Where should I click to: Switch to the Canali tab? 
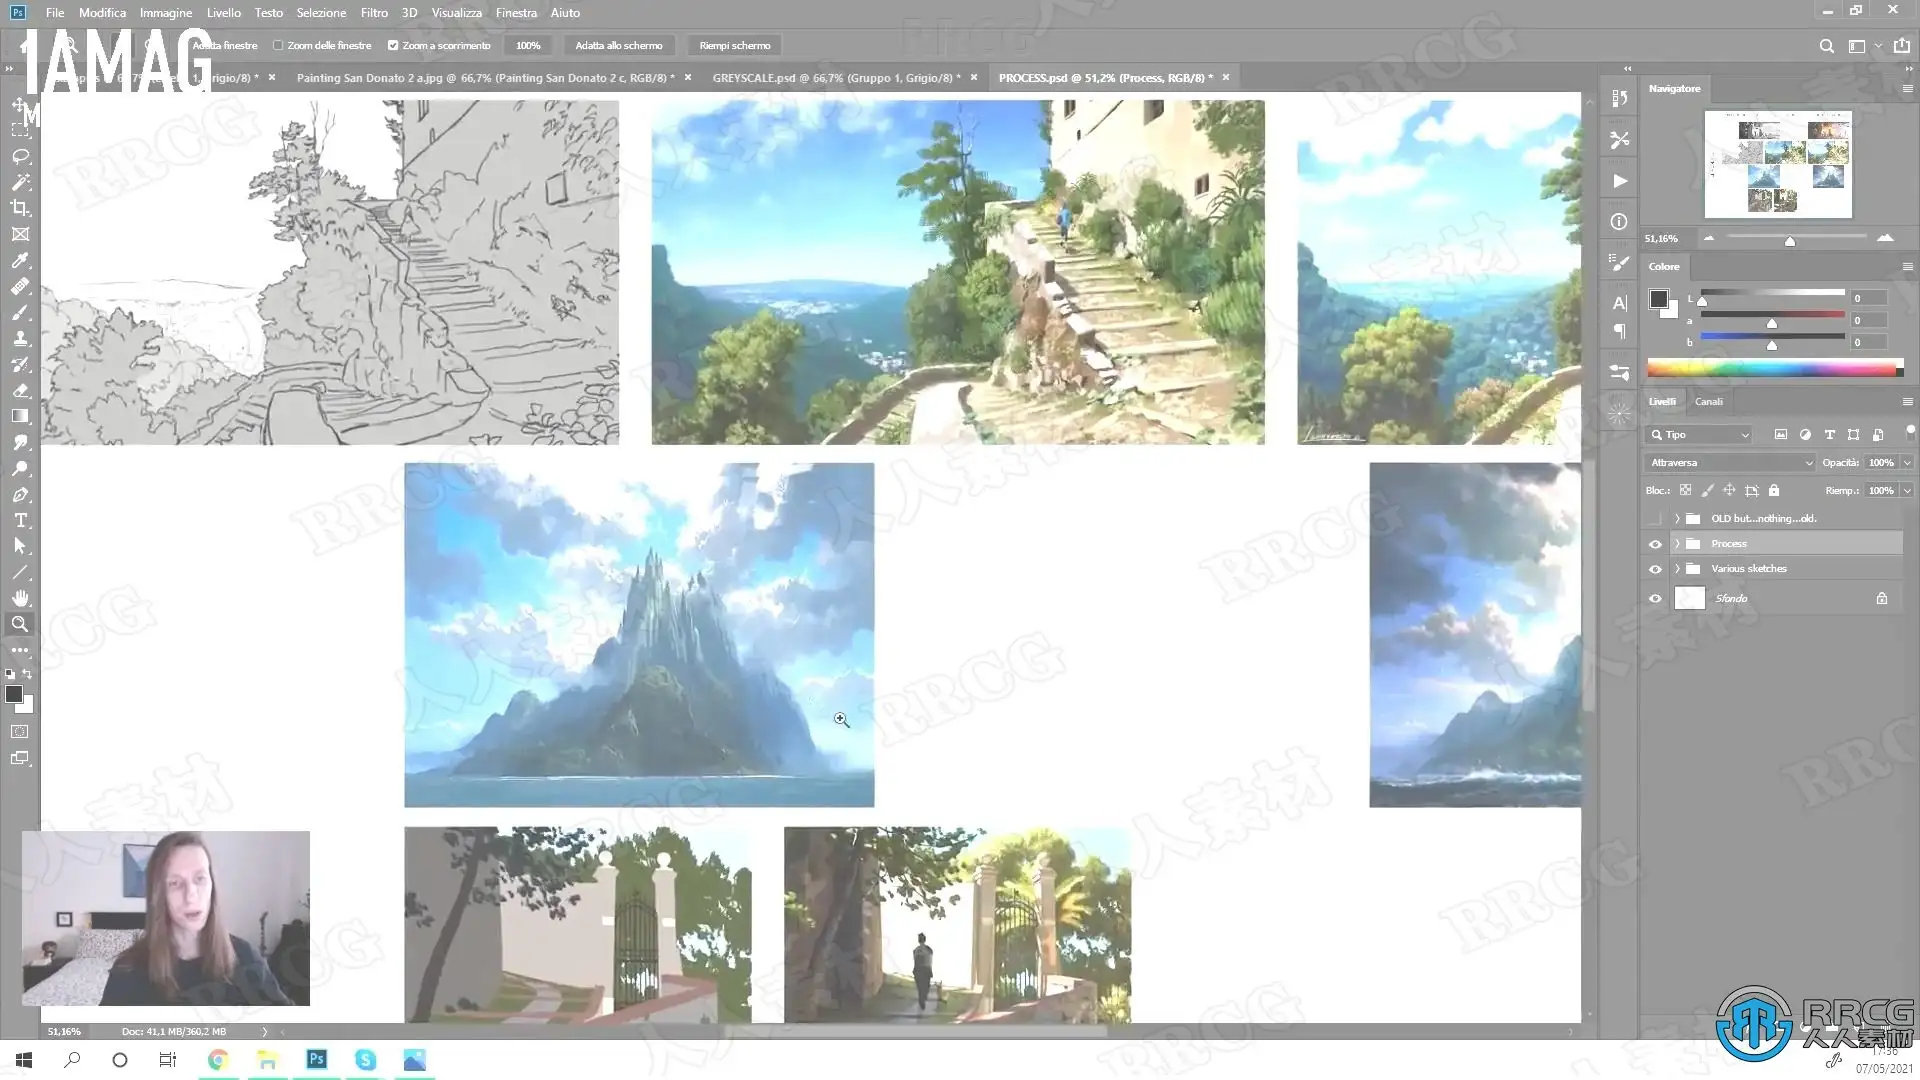point(1708,402)
